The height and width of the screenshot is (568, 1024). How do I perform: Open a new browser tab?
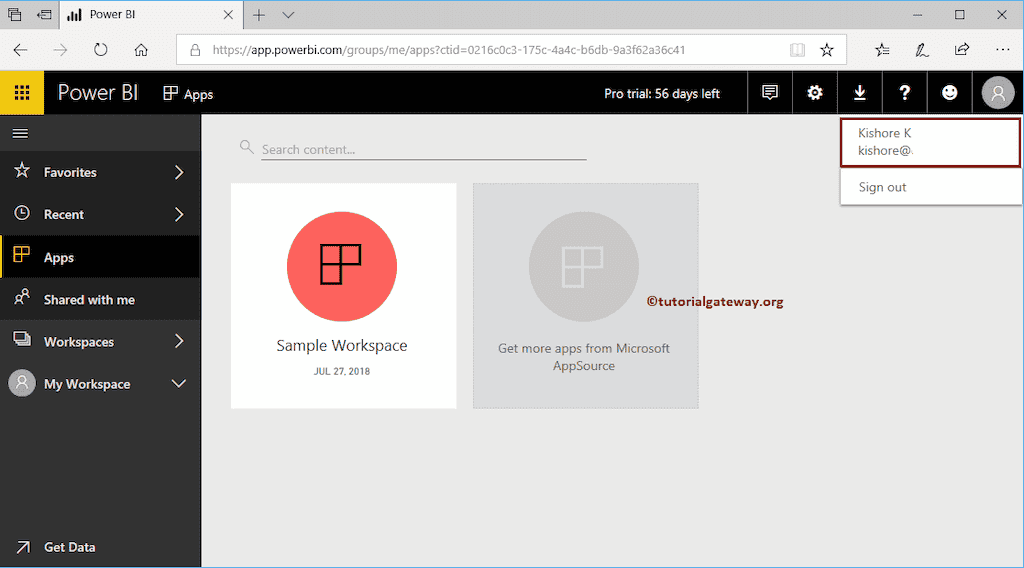[259, 14]
